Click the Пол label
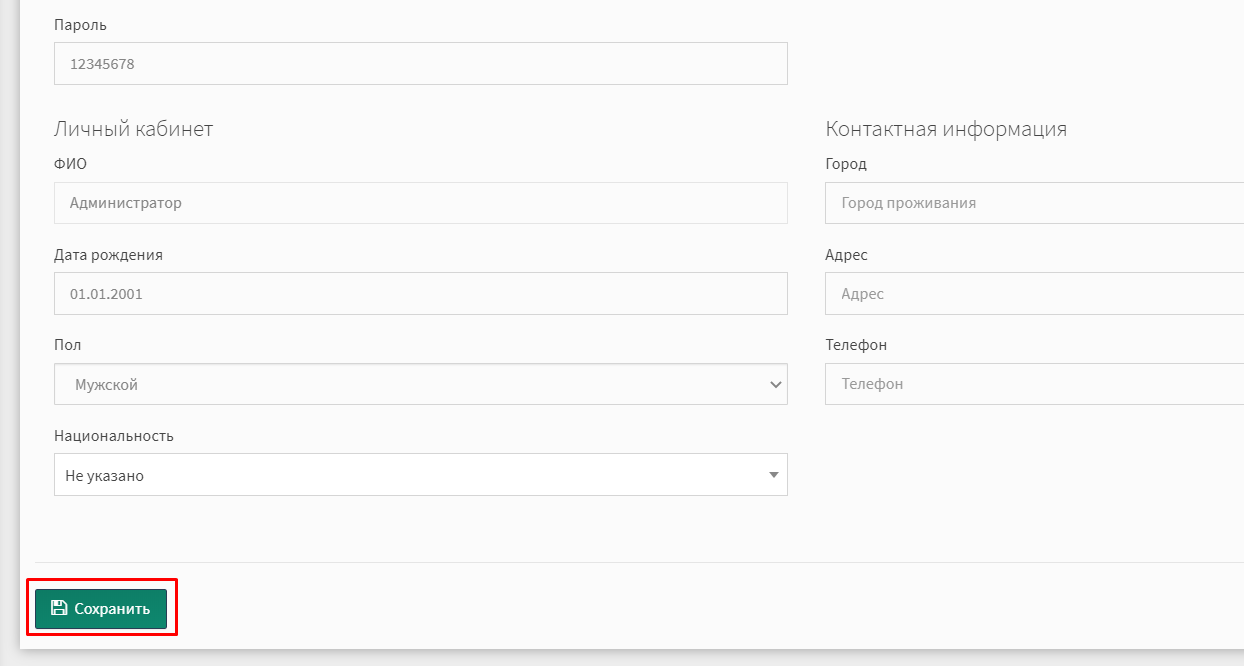Screen dimensions: 1244x666 68,345
